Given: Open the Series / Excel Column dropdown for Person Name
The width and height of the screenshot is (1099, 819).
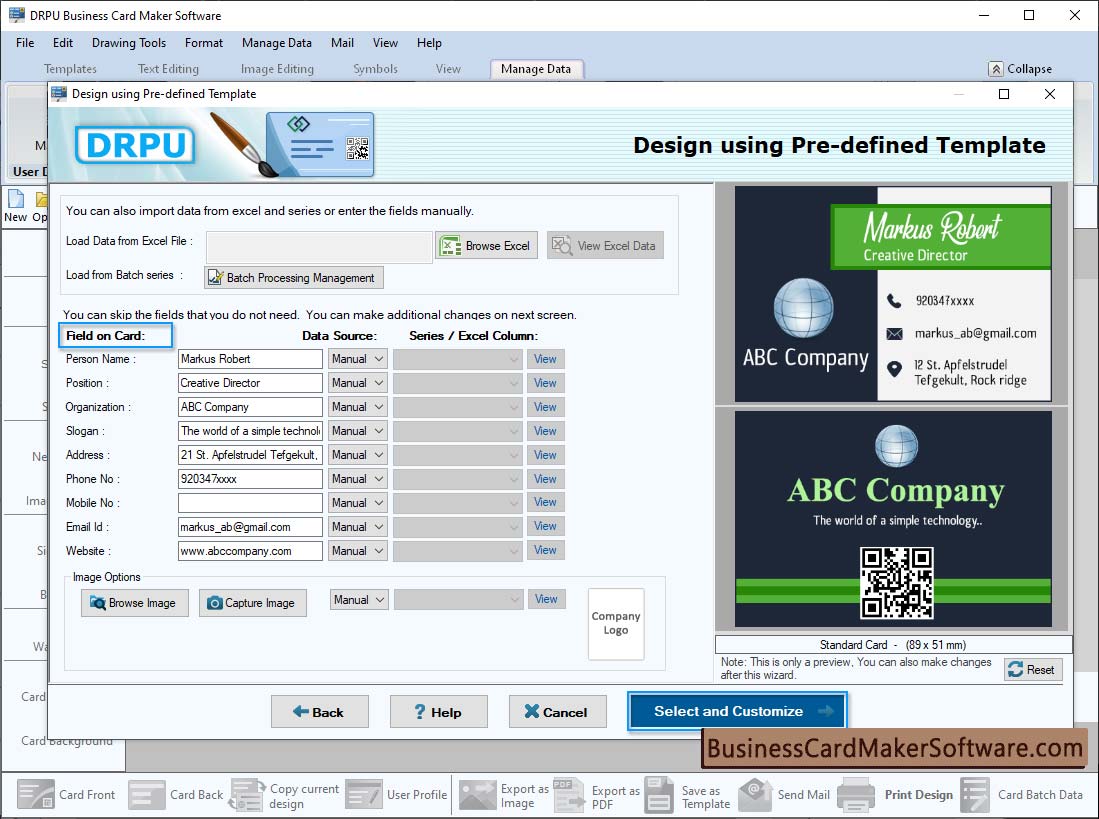Looking at the screenshot, I should tap(458, 359).
